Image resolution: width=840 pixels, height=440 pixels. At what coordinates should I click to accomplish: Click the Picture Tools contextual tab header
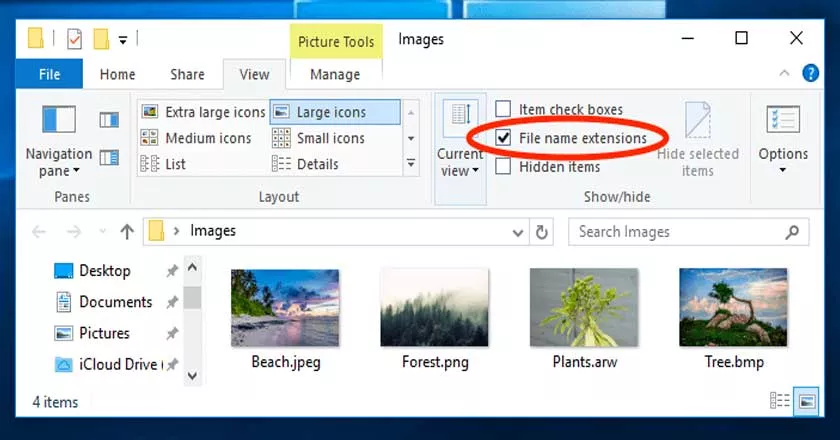(x=336, y=41)
